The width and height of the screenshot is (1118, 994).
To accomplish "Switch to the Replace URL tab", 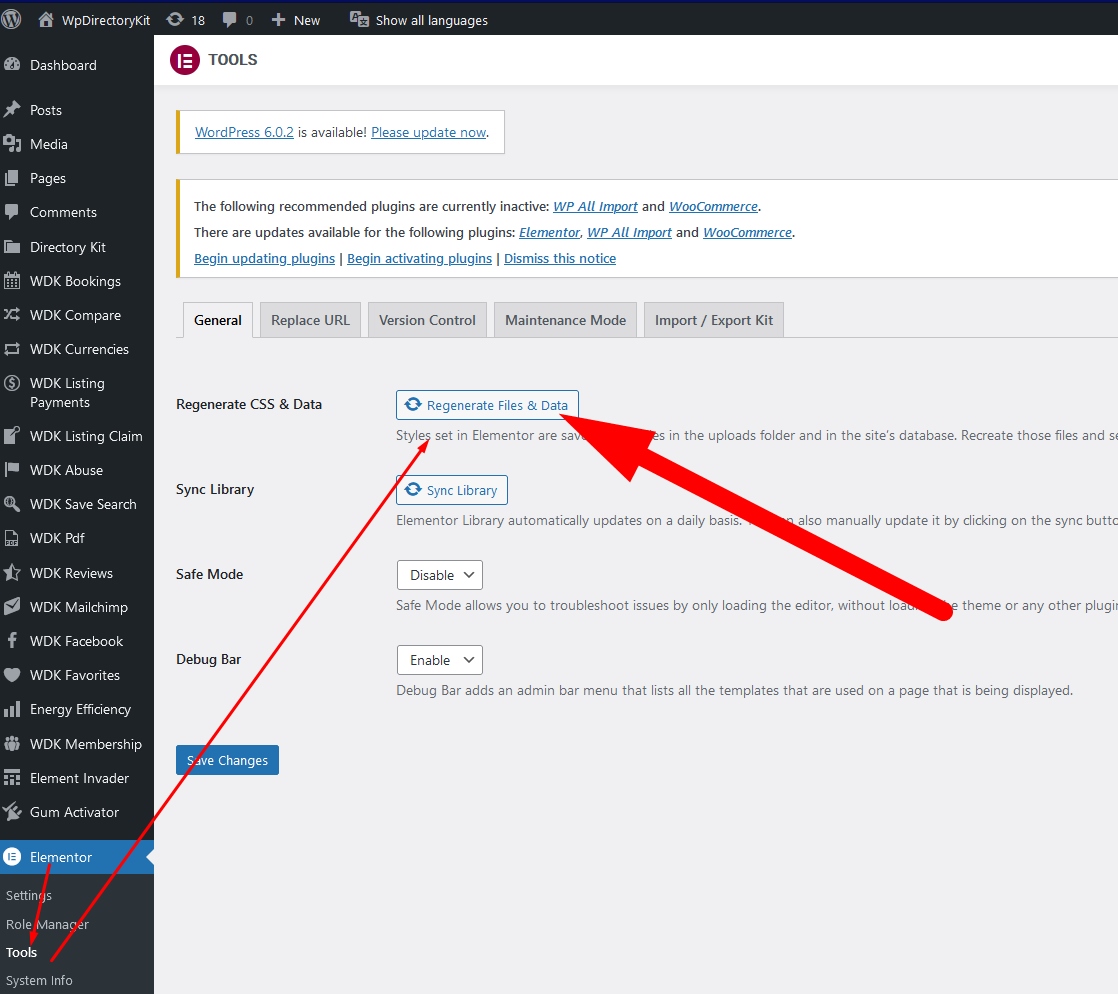I will pyautogui.click(x=310, y=320).
